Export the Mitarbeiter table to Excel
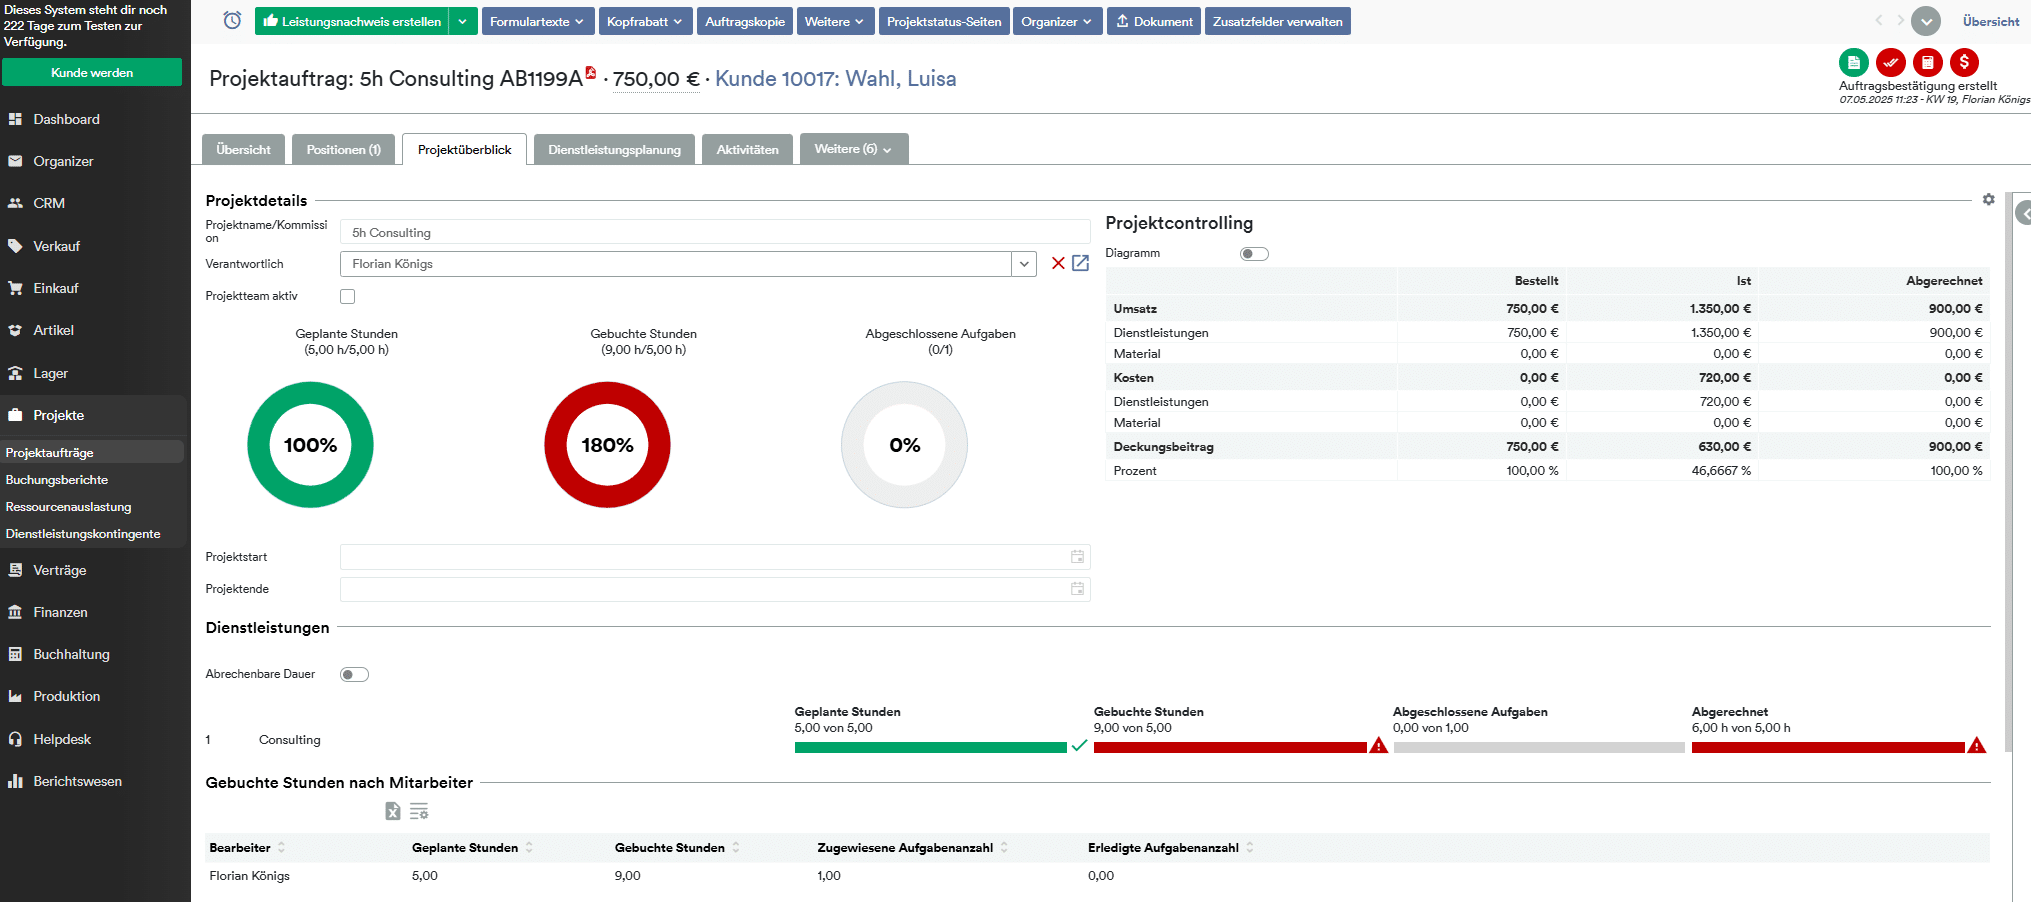 pyautogui.click(x=392, y=811)
